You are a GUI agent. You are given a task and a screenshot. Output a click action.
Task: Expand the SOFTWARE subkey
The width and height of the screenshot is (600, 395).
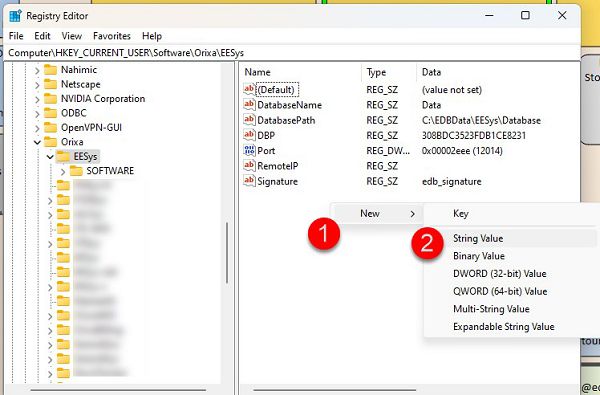(63, 171)
